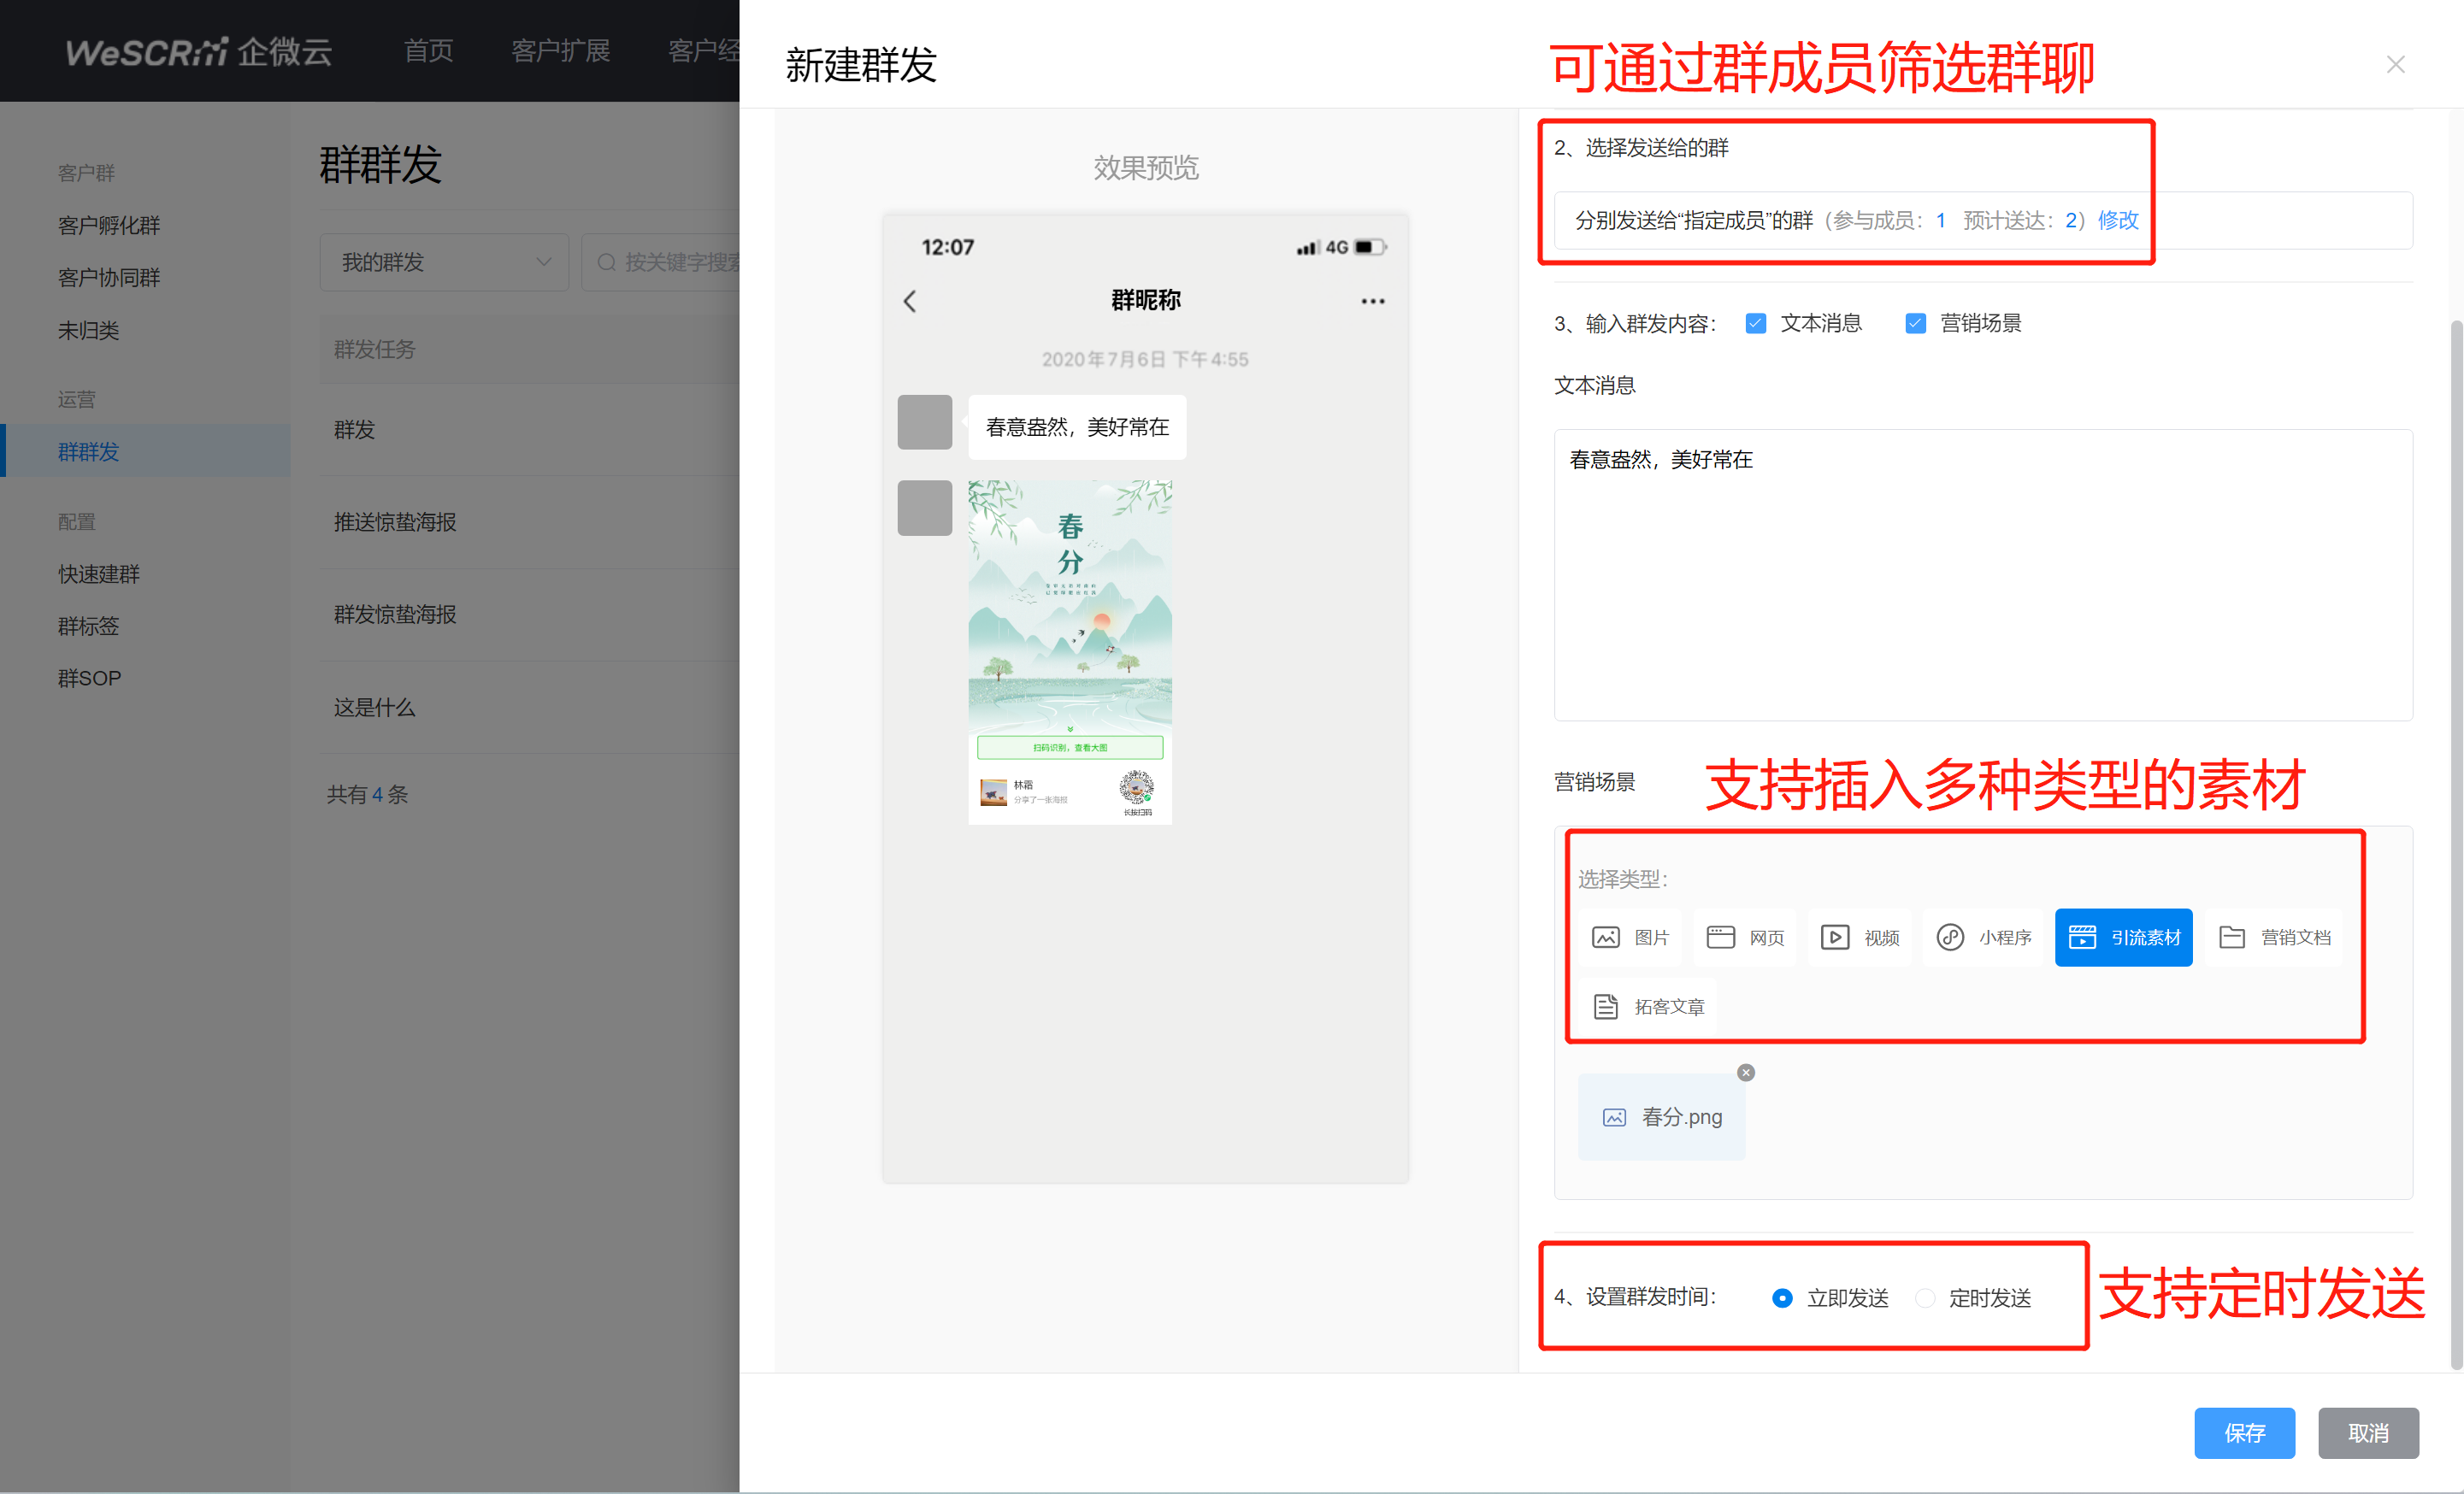Open the 我的群发 dropdown
This screenshot has width=2464, height=1494.
pyautogui.click(x=444, y=262)
